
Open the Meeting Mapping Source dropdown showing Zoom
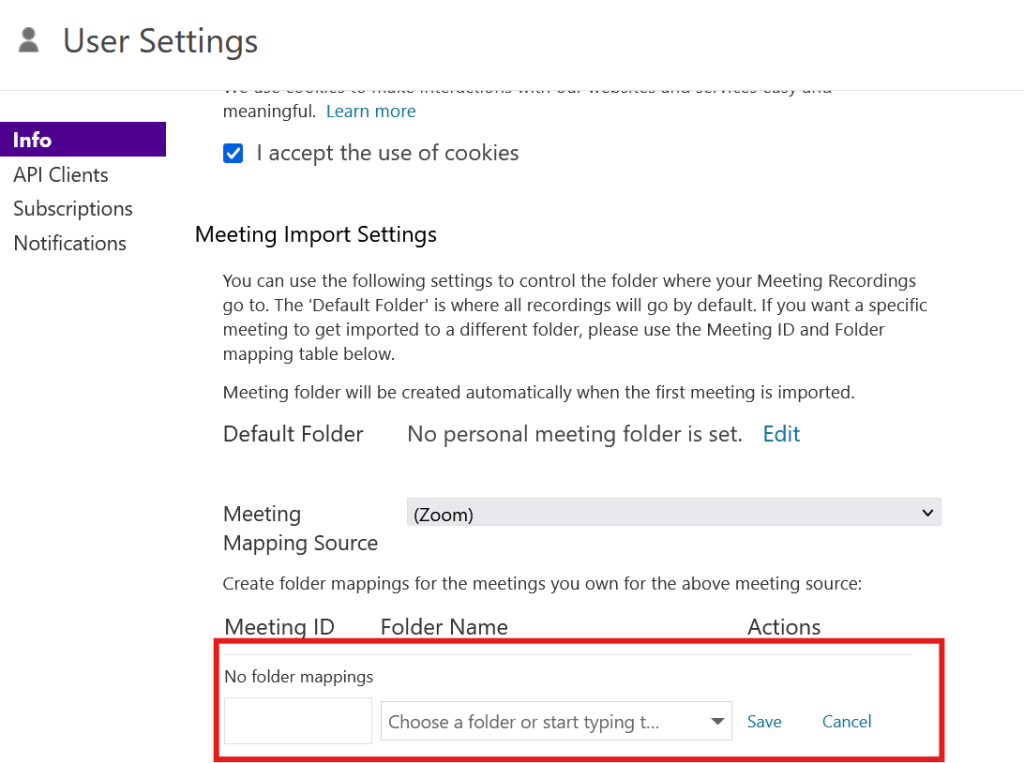click(x=674, y=514)
